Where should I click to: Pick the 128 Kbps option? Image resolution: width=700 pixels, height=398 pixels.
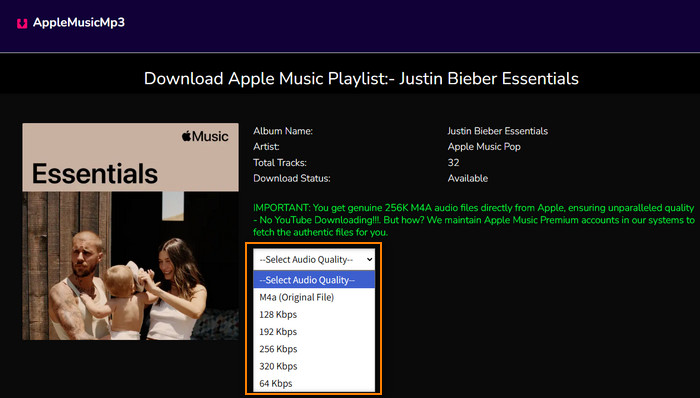click(x=314, y=315)
